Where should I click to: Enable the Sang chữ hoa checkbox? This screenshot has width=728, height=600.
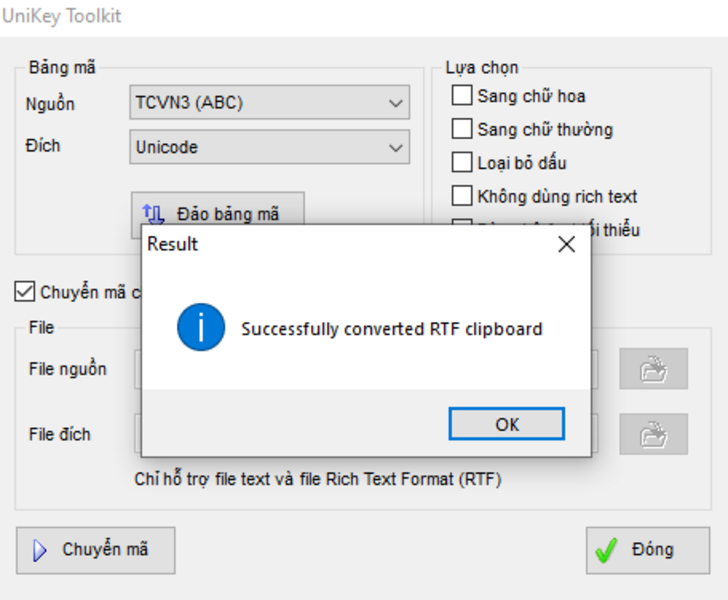click(x=461, y=96)
